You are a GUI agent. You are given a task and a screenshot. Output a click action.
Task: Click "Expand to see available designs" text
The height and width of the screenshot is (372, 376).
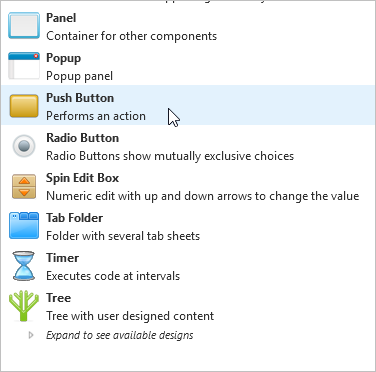[120, 335]
